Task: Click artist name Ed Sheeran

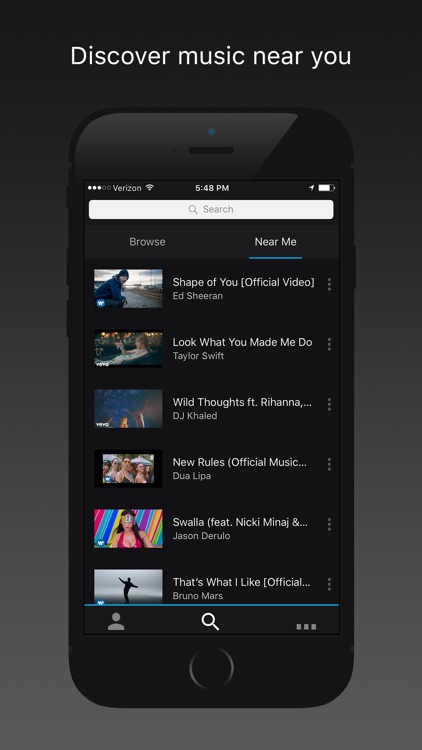Action: (198, 296)
